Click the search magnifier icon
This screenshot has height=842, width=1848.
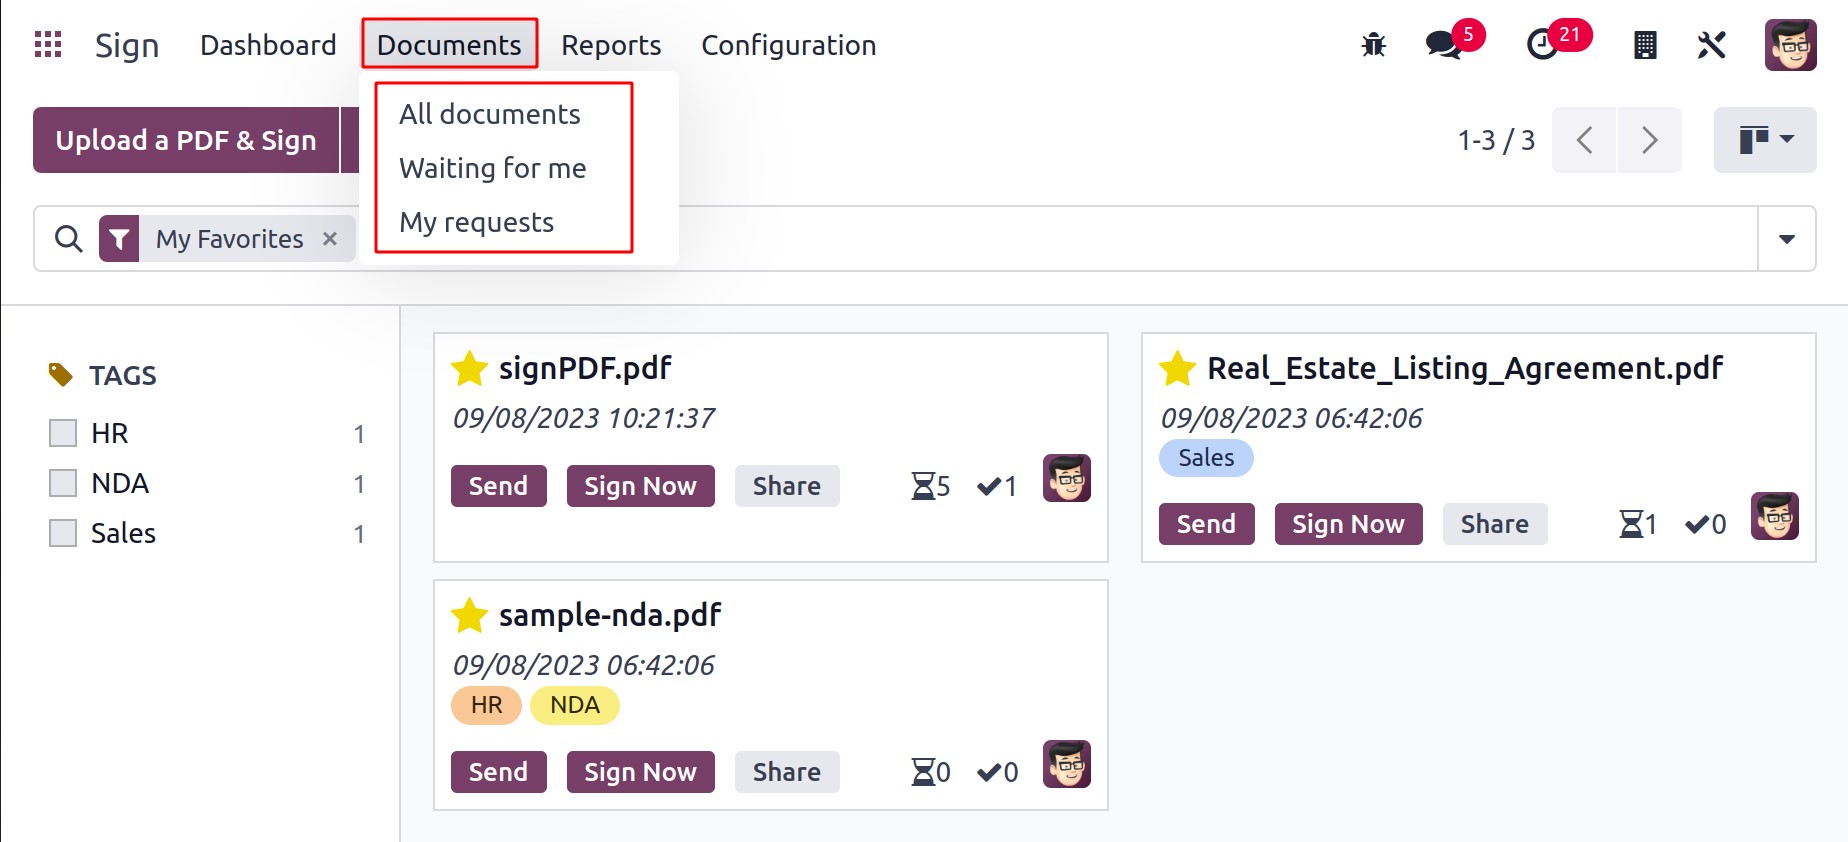pyautogui.click(x=68, y=239)
